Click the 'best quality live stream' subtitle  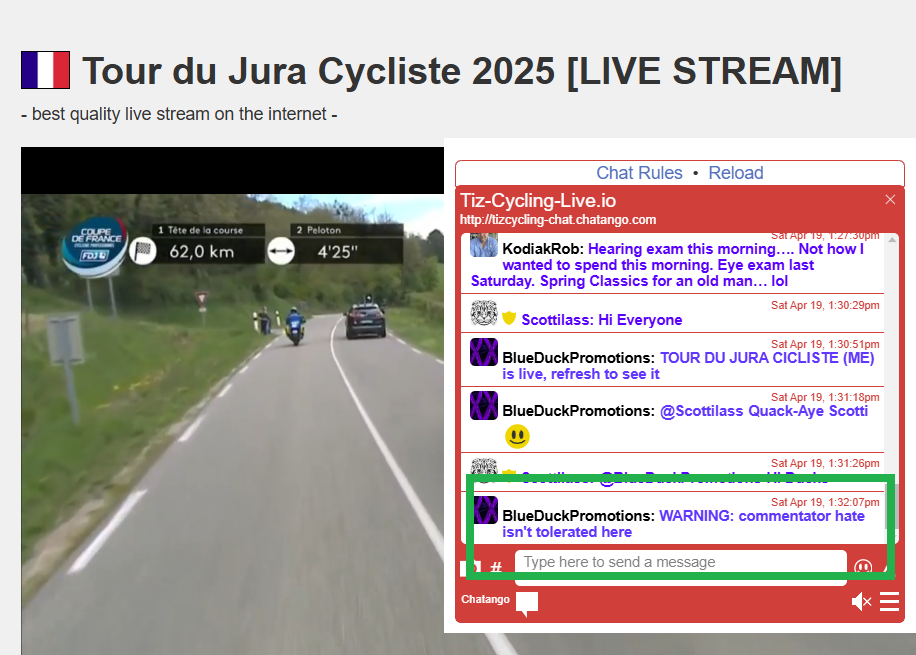coord(179,114)
